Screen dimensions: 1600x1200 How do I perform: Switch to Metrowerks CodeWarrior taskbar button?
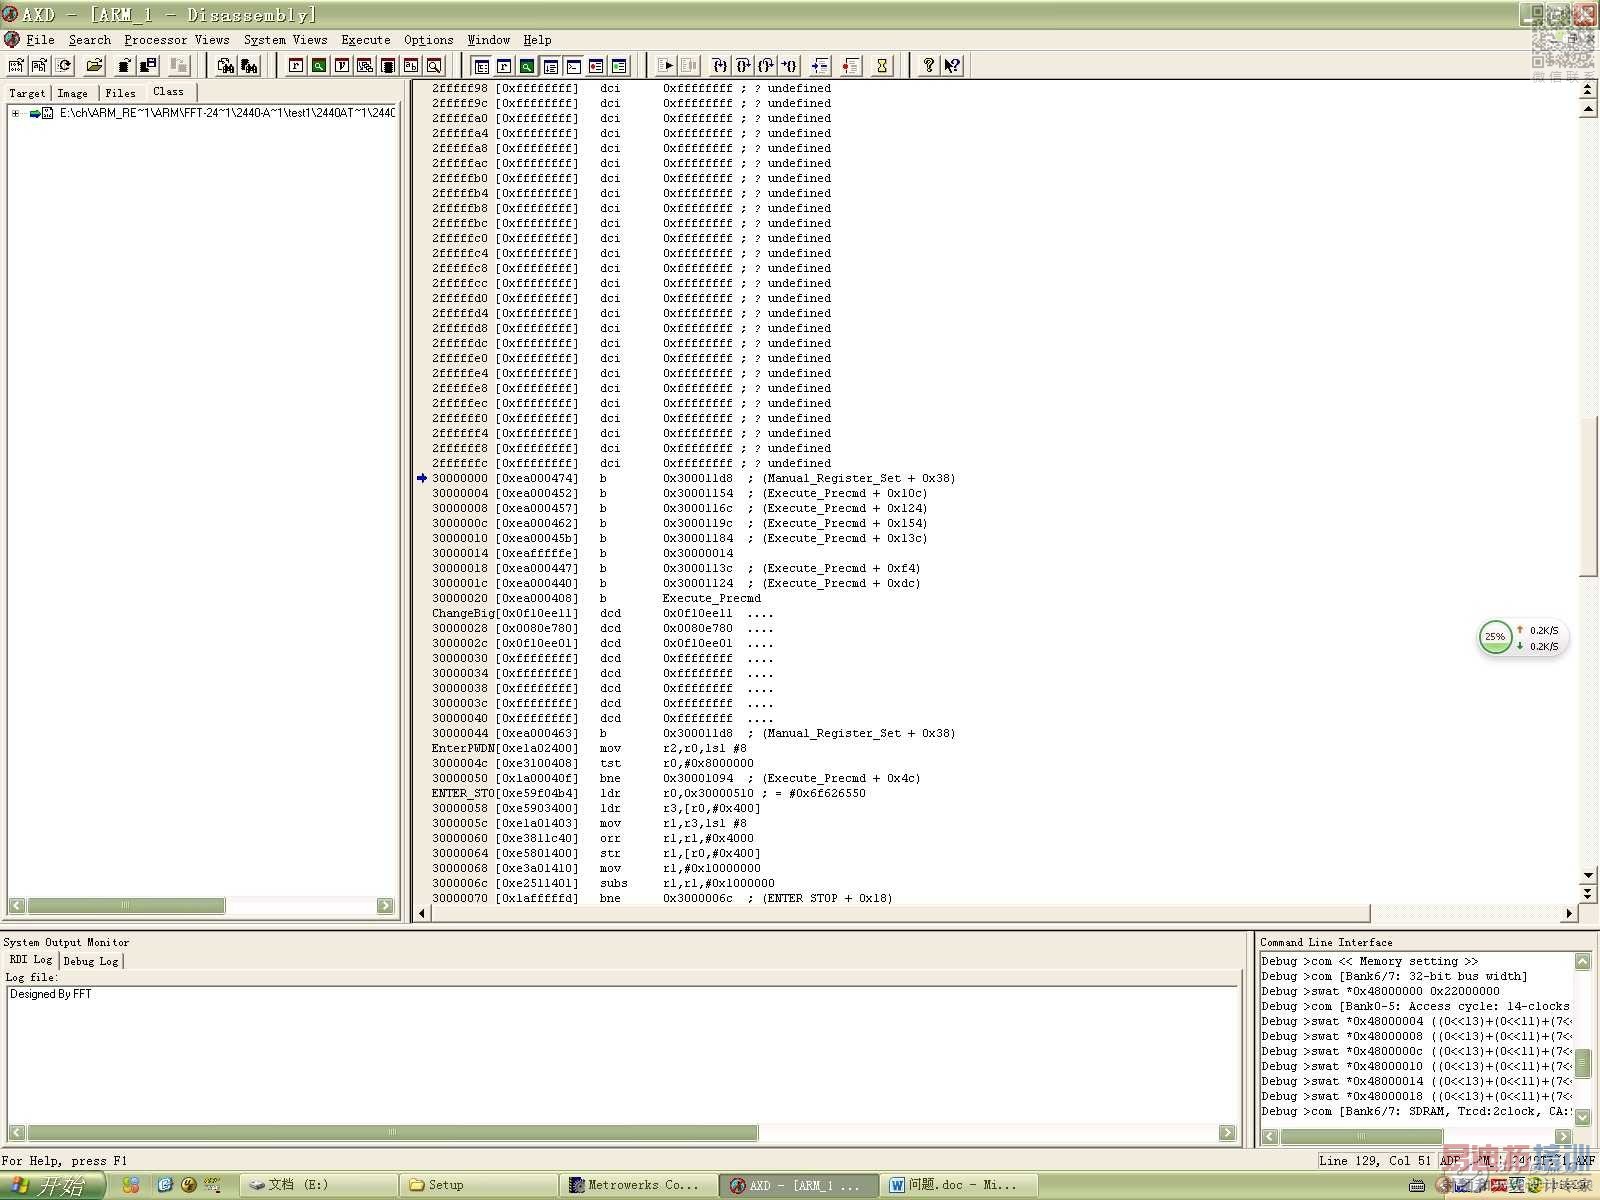(638, 1185)
